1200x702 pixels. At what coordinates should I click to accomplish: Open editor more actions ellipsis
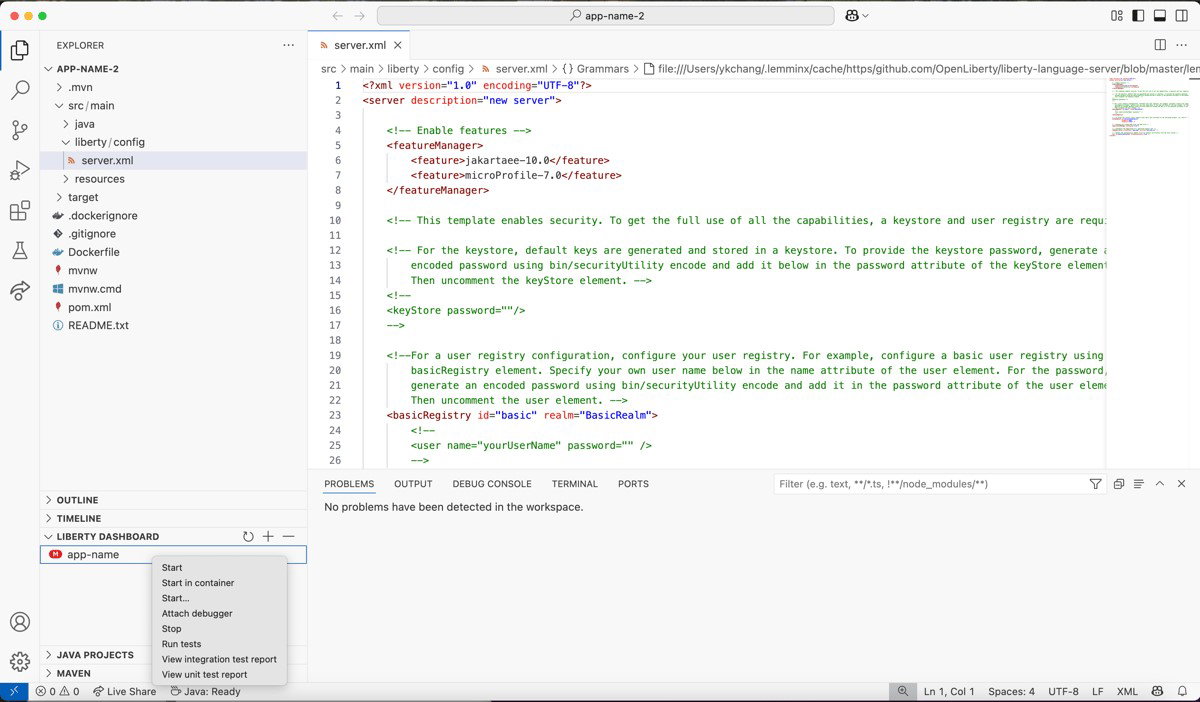(x=1182, y=45)
